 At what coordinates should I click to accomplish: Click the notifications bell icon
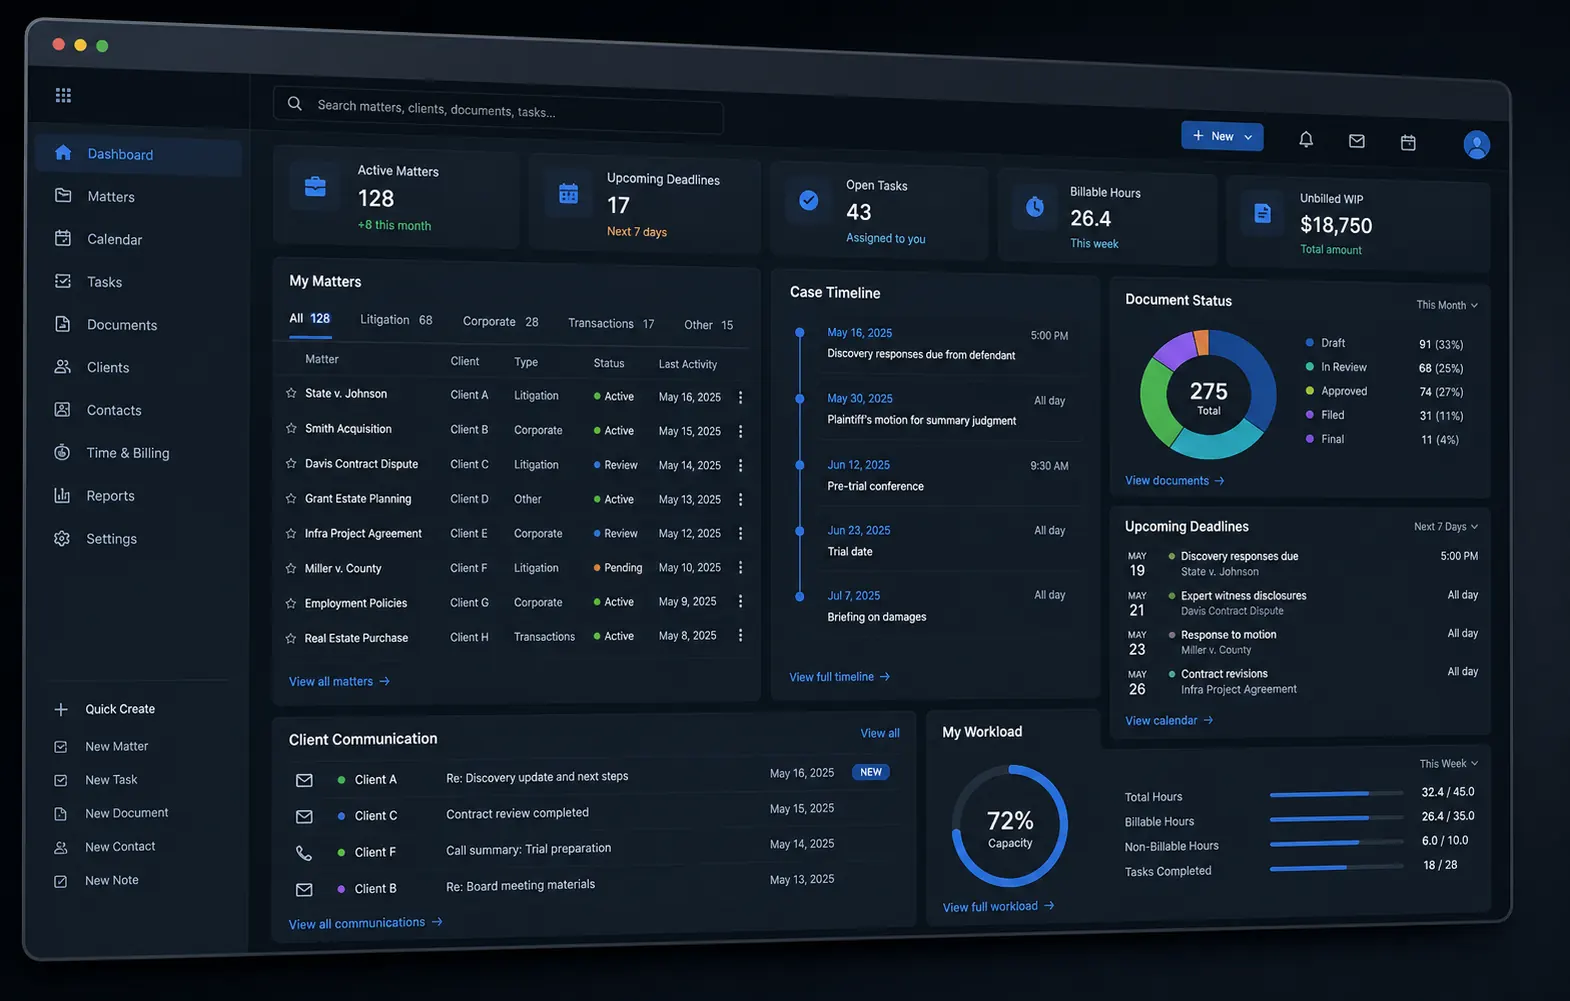(x=1306, y=140)
